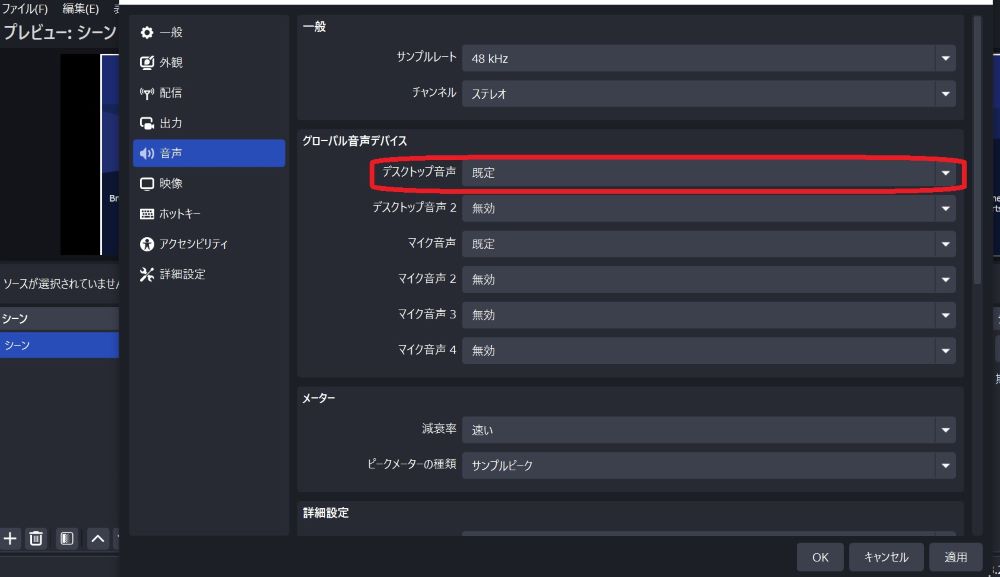The height and width of the screenshot is (577, 1000).
Task: Open the scene filters icon
Action: pos(67,539)
